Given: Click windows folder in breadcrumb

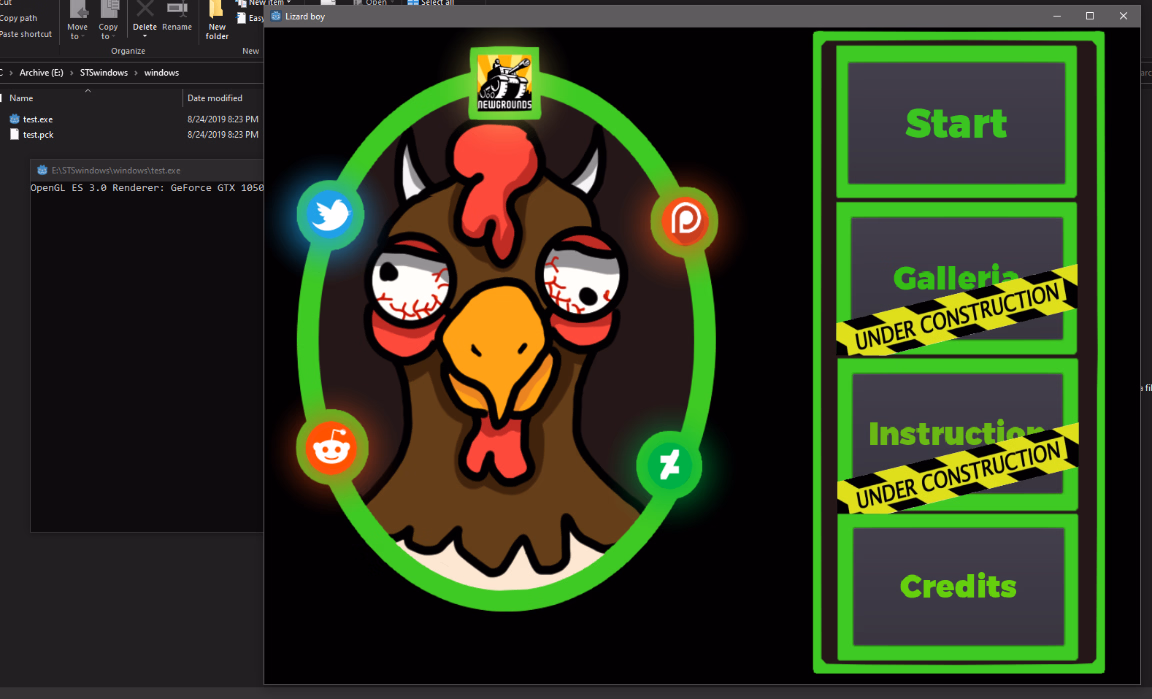Looking at the screenshot, I should 162,73.
